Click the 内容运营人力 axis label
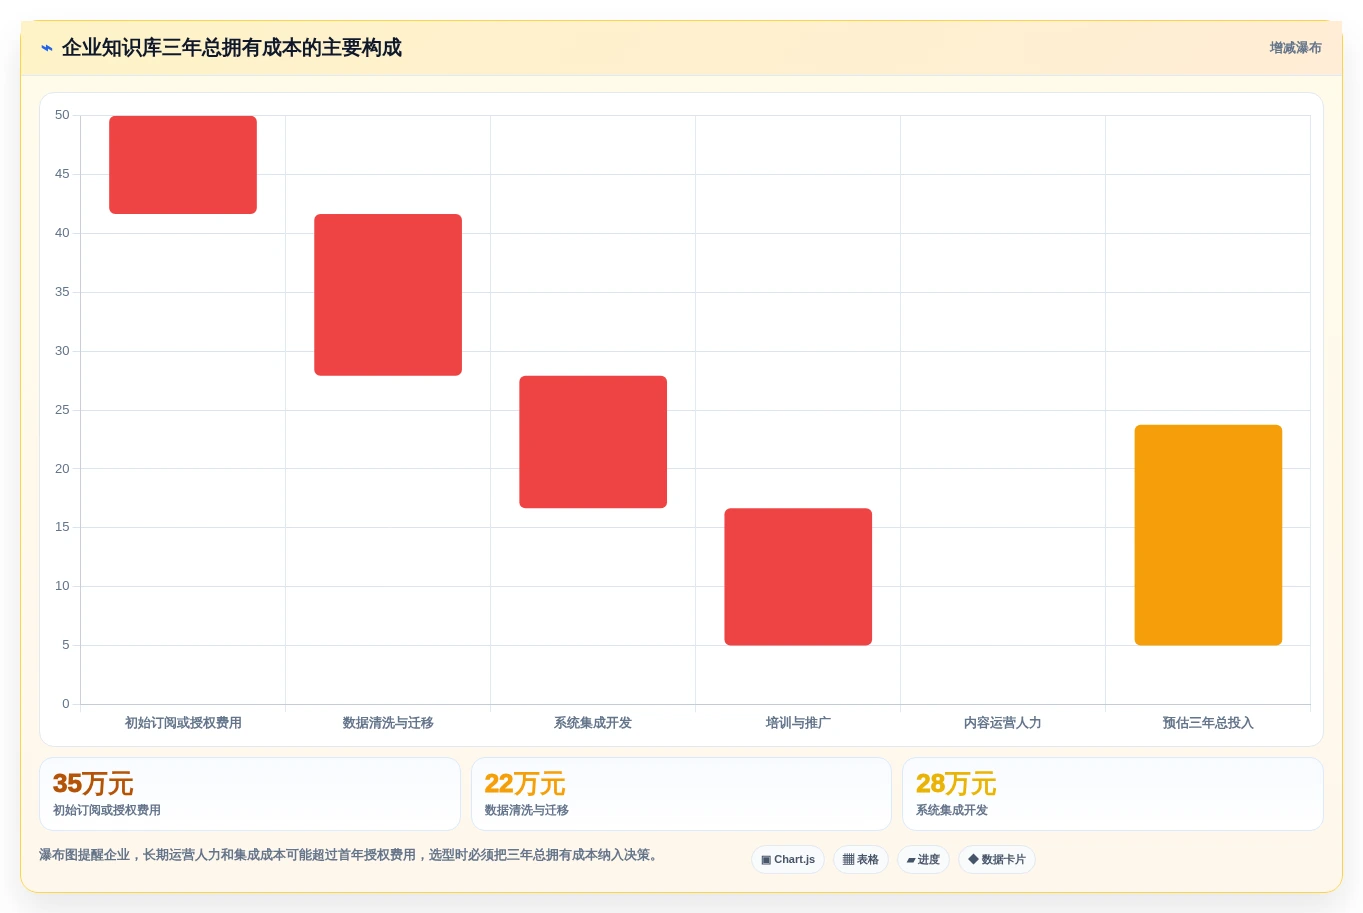 1003,723
